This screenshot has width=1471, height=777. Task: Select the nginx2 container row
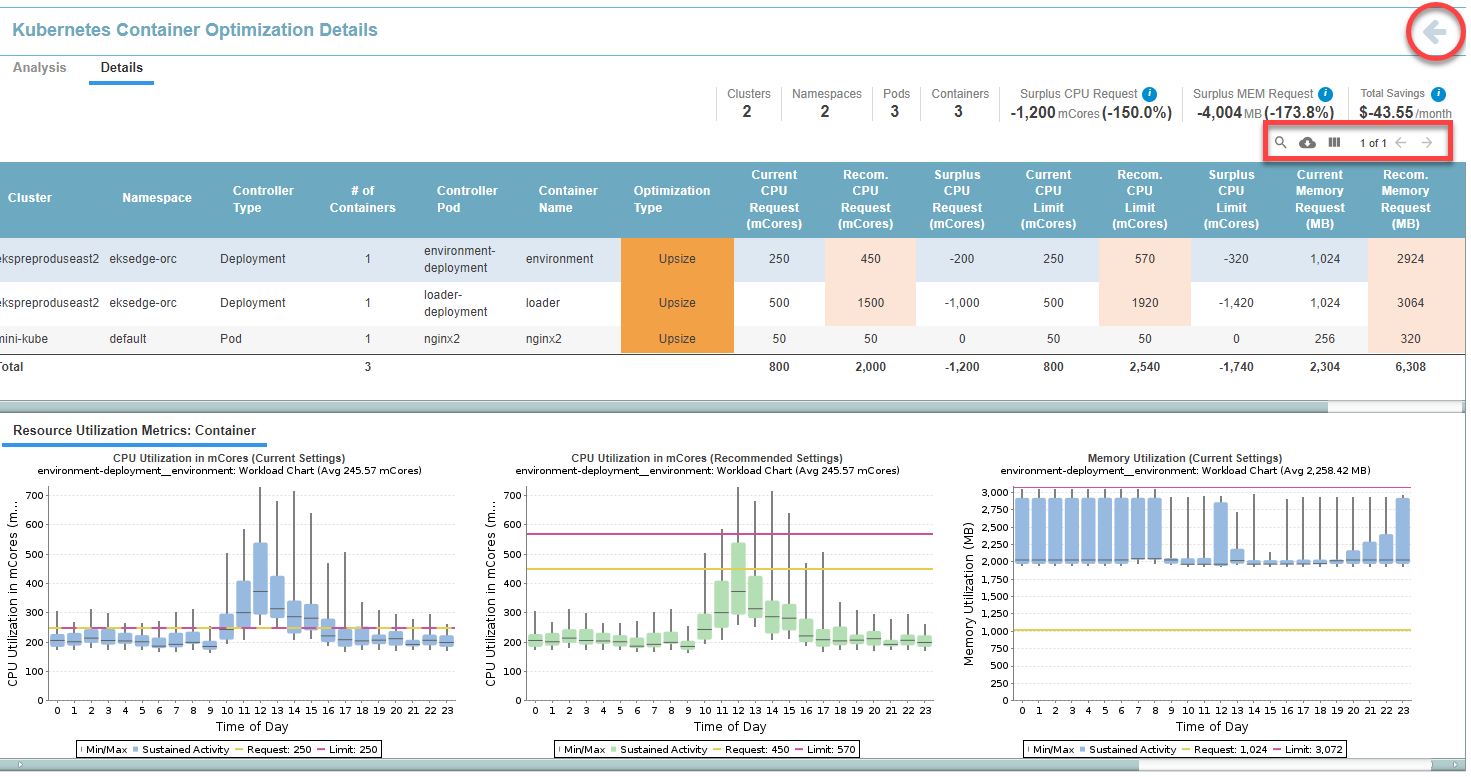pyautogui.click(x=543, y=339)
